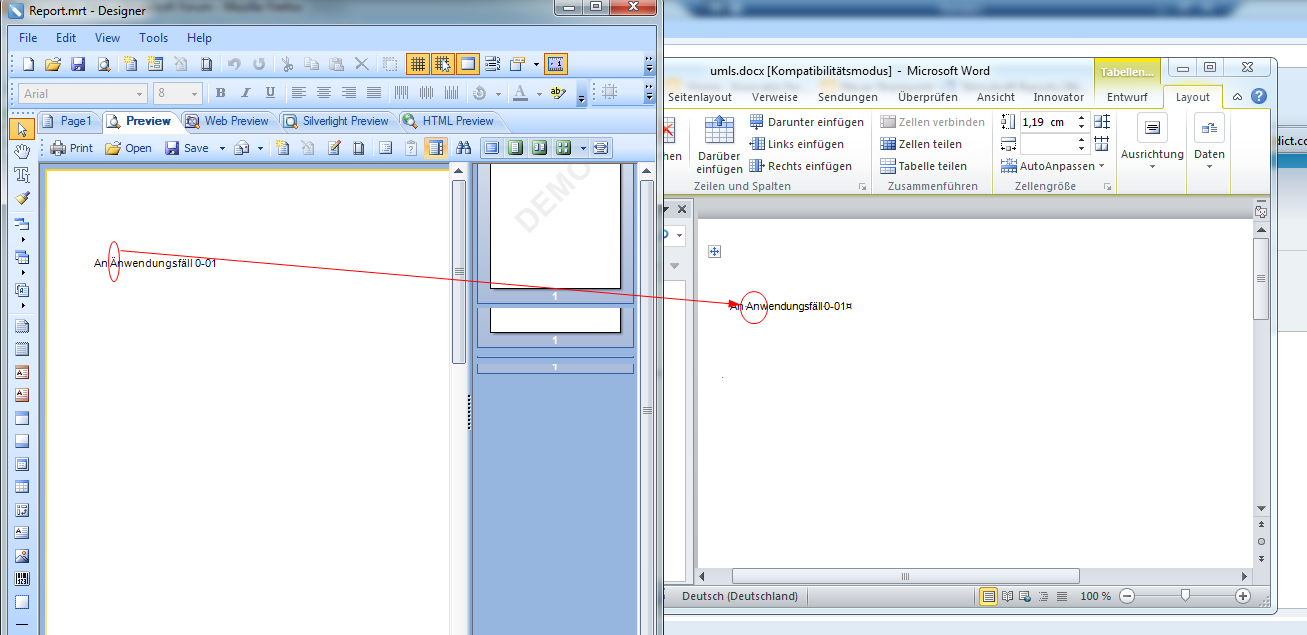Toggle the Thumbnails panel button in preview toolbar
Image resolution: width=1307 pixels, height=635 pixels.
pos(436,148)
